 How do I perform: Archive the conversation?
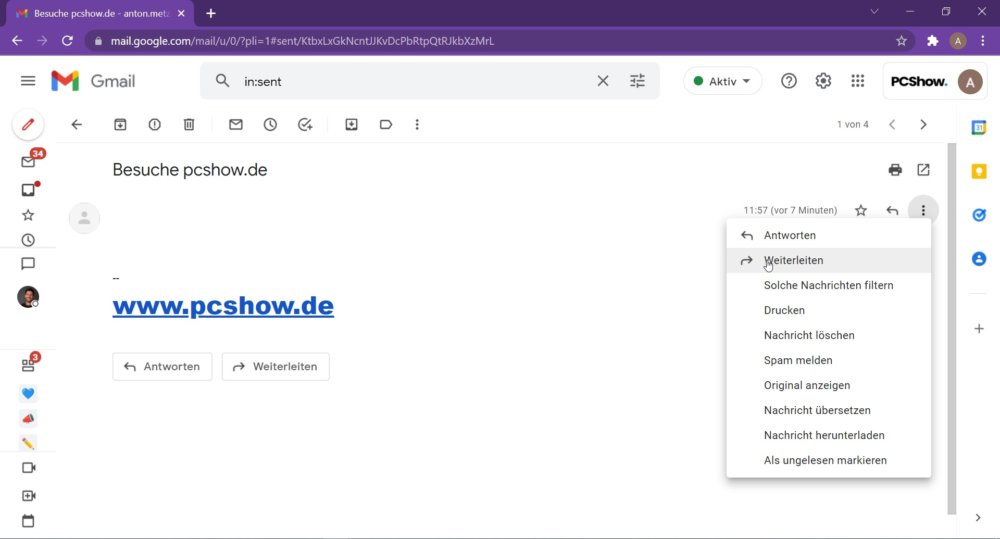(x=120, y=124)
